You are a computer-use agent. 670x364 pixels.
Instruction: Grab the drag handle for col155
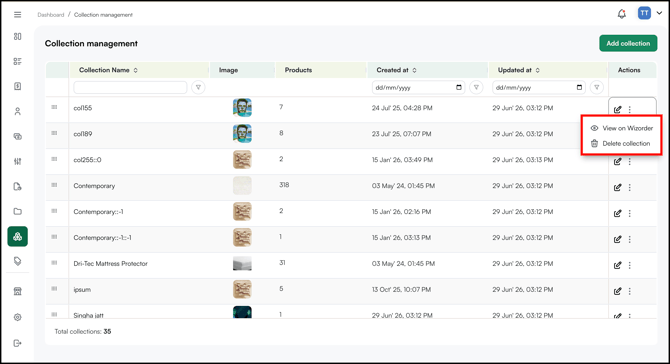point(54,107)
